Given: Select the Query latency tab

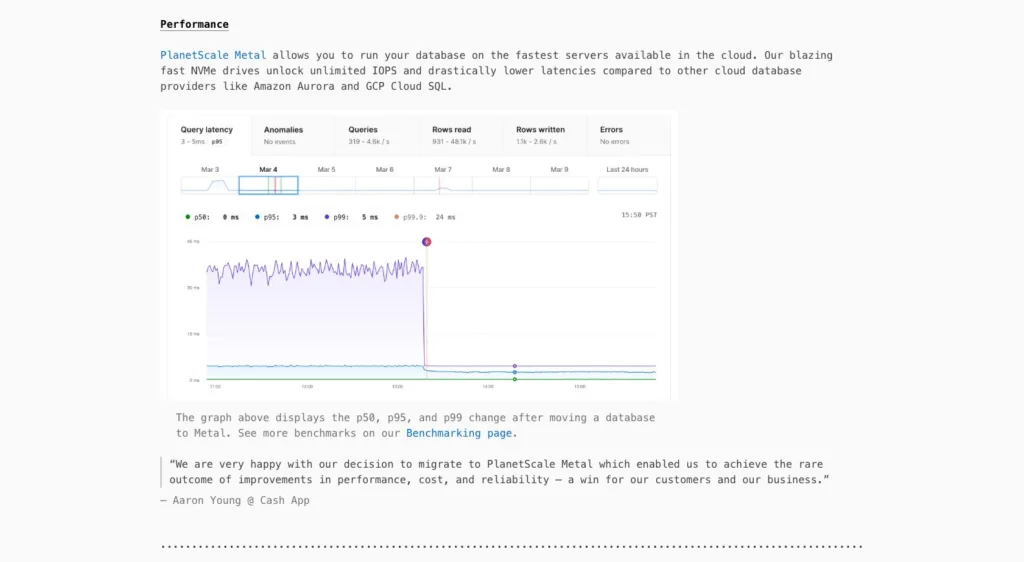Looking at the screenshot, I should [208, 135].
